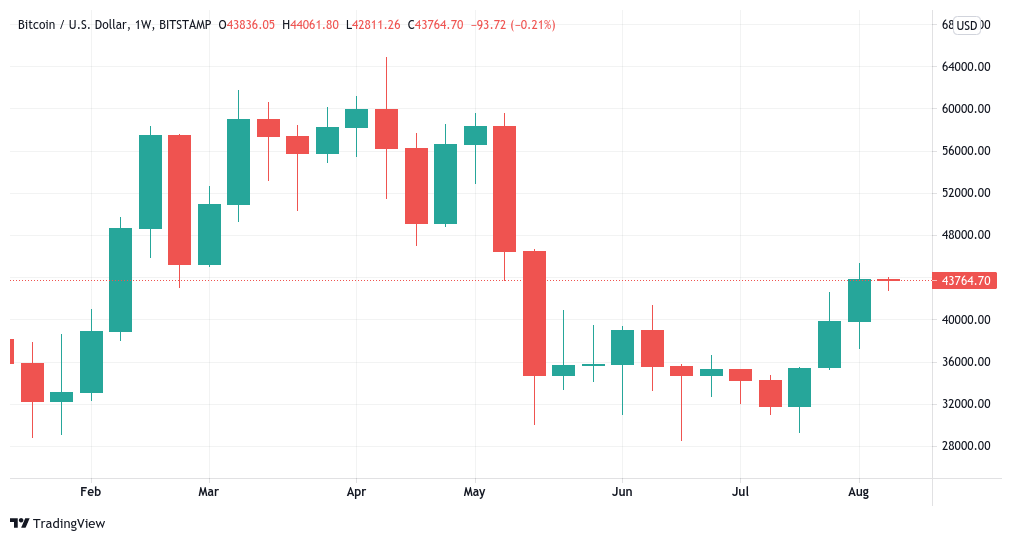Click the TradingView logo icon
The height and width of the screenshot is (541, 1012).
point(19,524)
